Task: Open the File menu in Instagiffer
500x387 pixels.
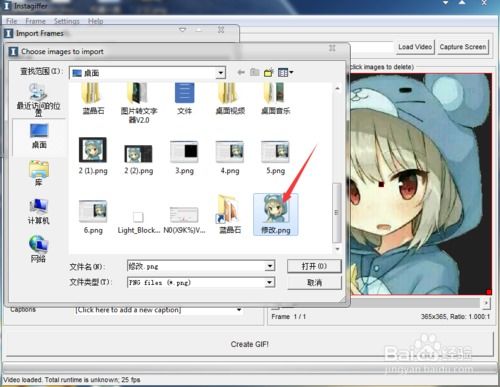Action: [x=11, y=21]
